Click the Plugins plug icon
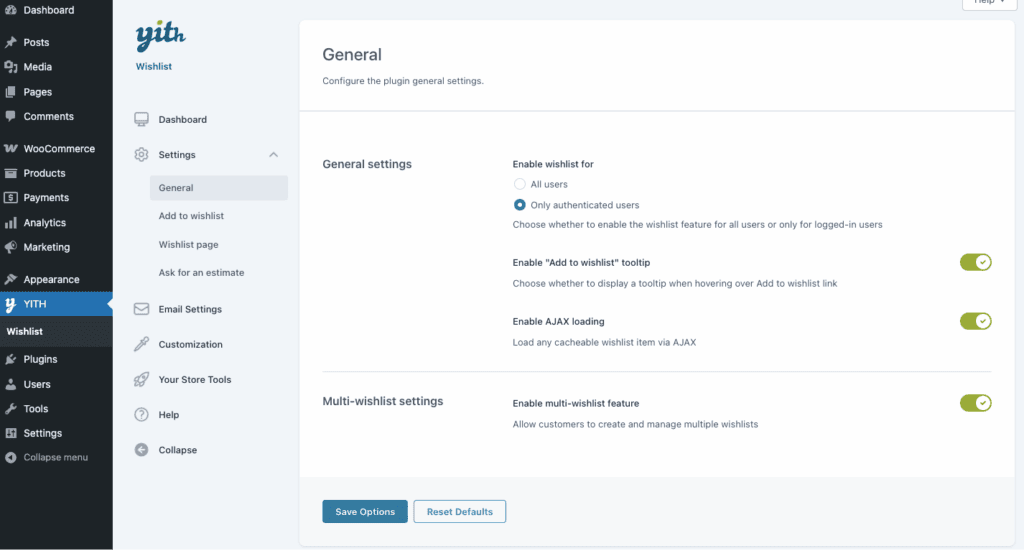The height and width of the screenshot is (556, 1024). coord(10,359)
